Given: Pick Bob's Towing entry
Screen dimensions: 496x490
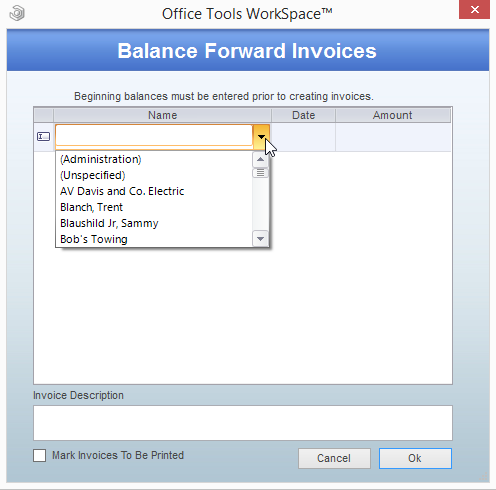Looking at the screenshot, I should coord(94,239).
